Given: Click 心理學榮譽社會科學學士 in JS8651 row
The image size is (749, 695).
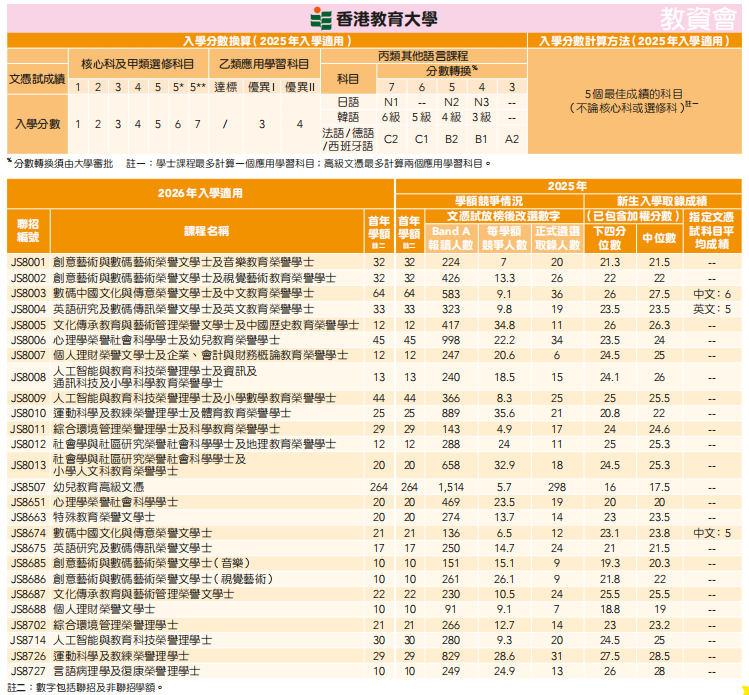Looking at the screenshot, I should click(115, 503).
